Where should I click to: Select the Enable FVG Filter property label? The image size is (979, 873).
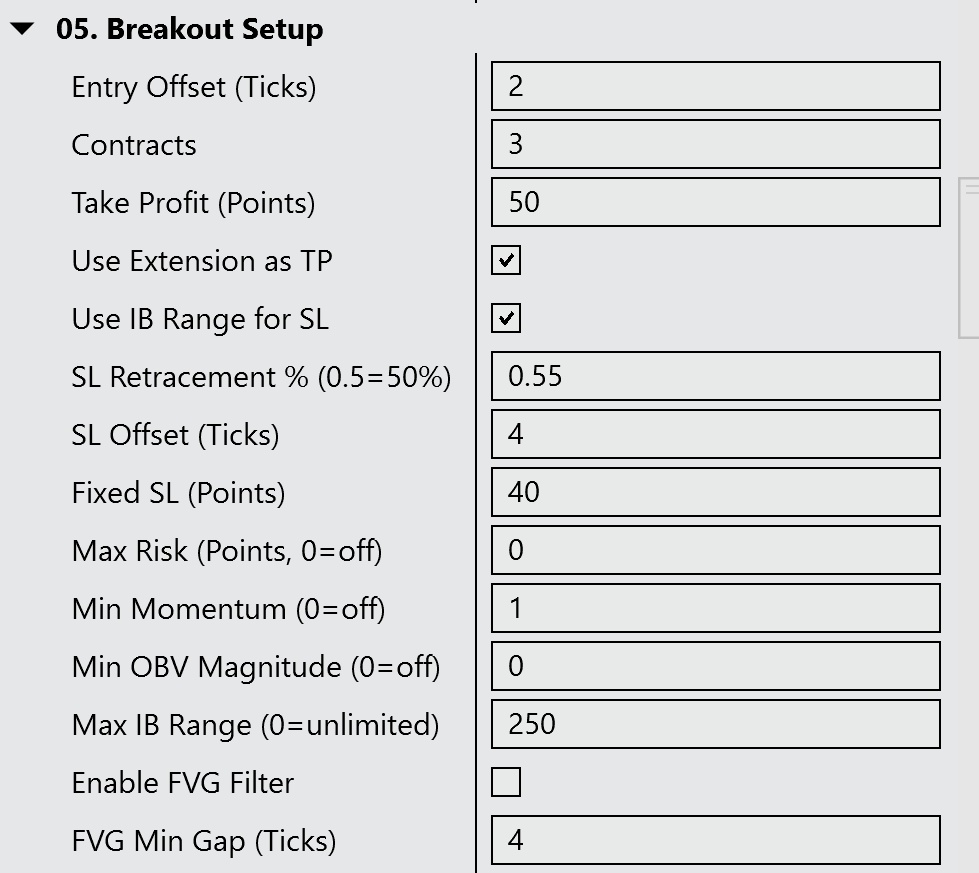182,782
